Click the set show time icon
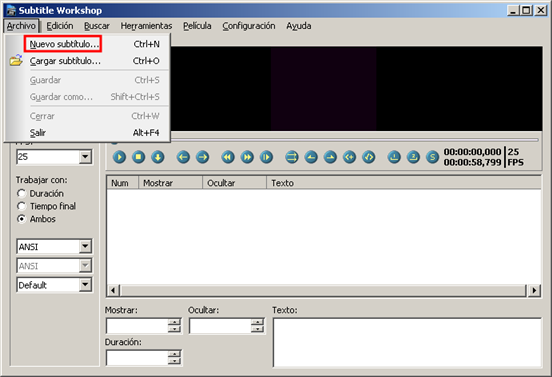 (x=311, y=157)
